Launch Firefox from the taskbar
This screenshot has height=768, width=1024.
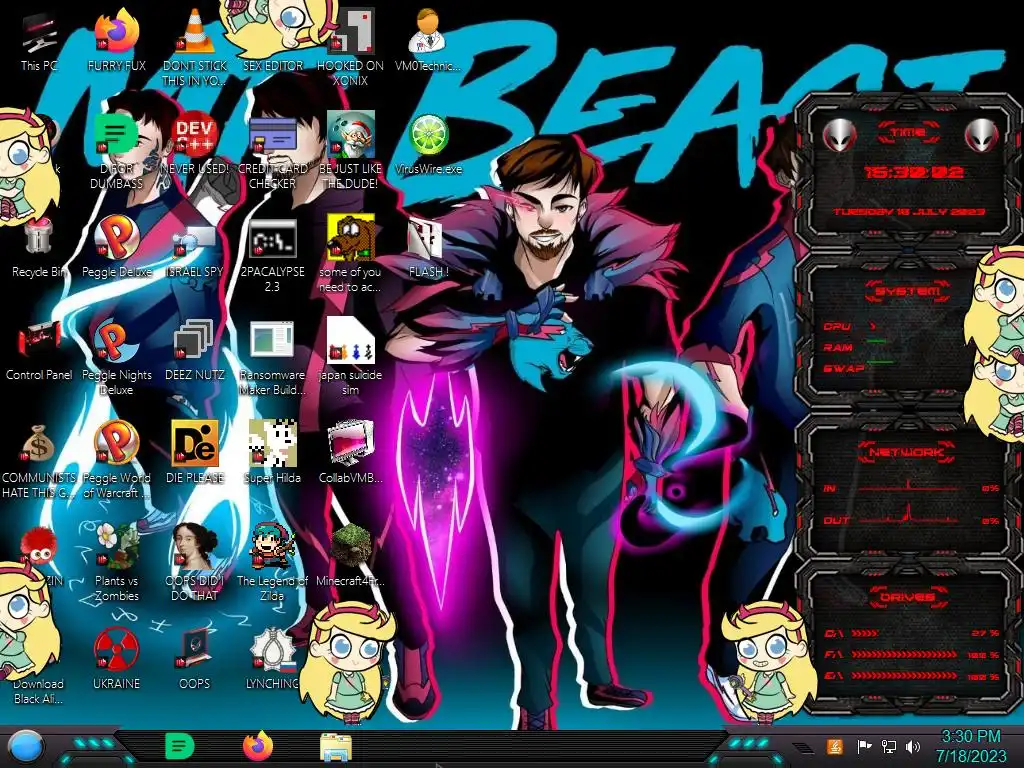click(258, 746)
